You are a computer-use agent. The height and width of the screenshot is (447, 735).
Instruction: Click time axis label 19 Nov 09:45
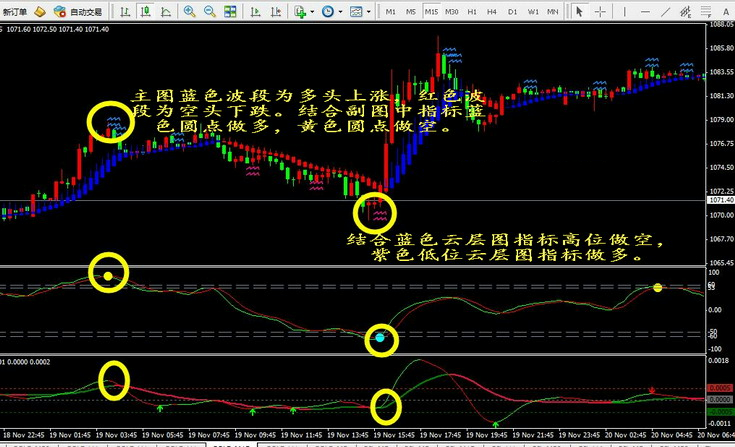click(255, 435)
